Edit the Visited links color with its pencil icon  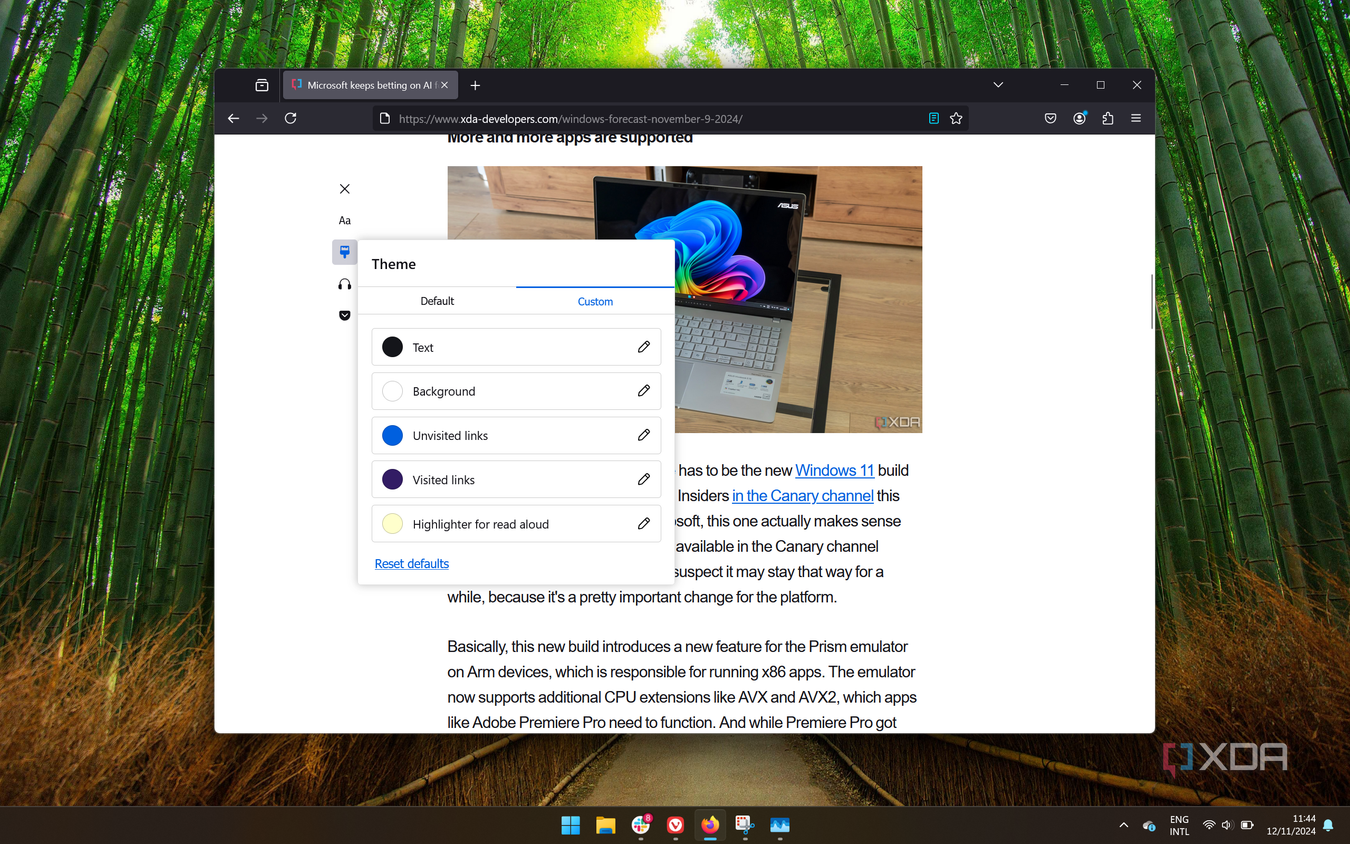tap(644, 479)
